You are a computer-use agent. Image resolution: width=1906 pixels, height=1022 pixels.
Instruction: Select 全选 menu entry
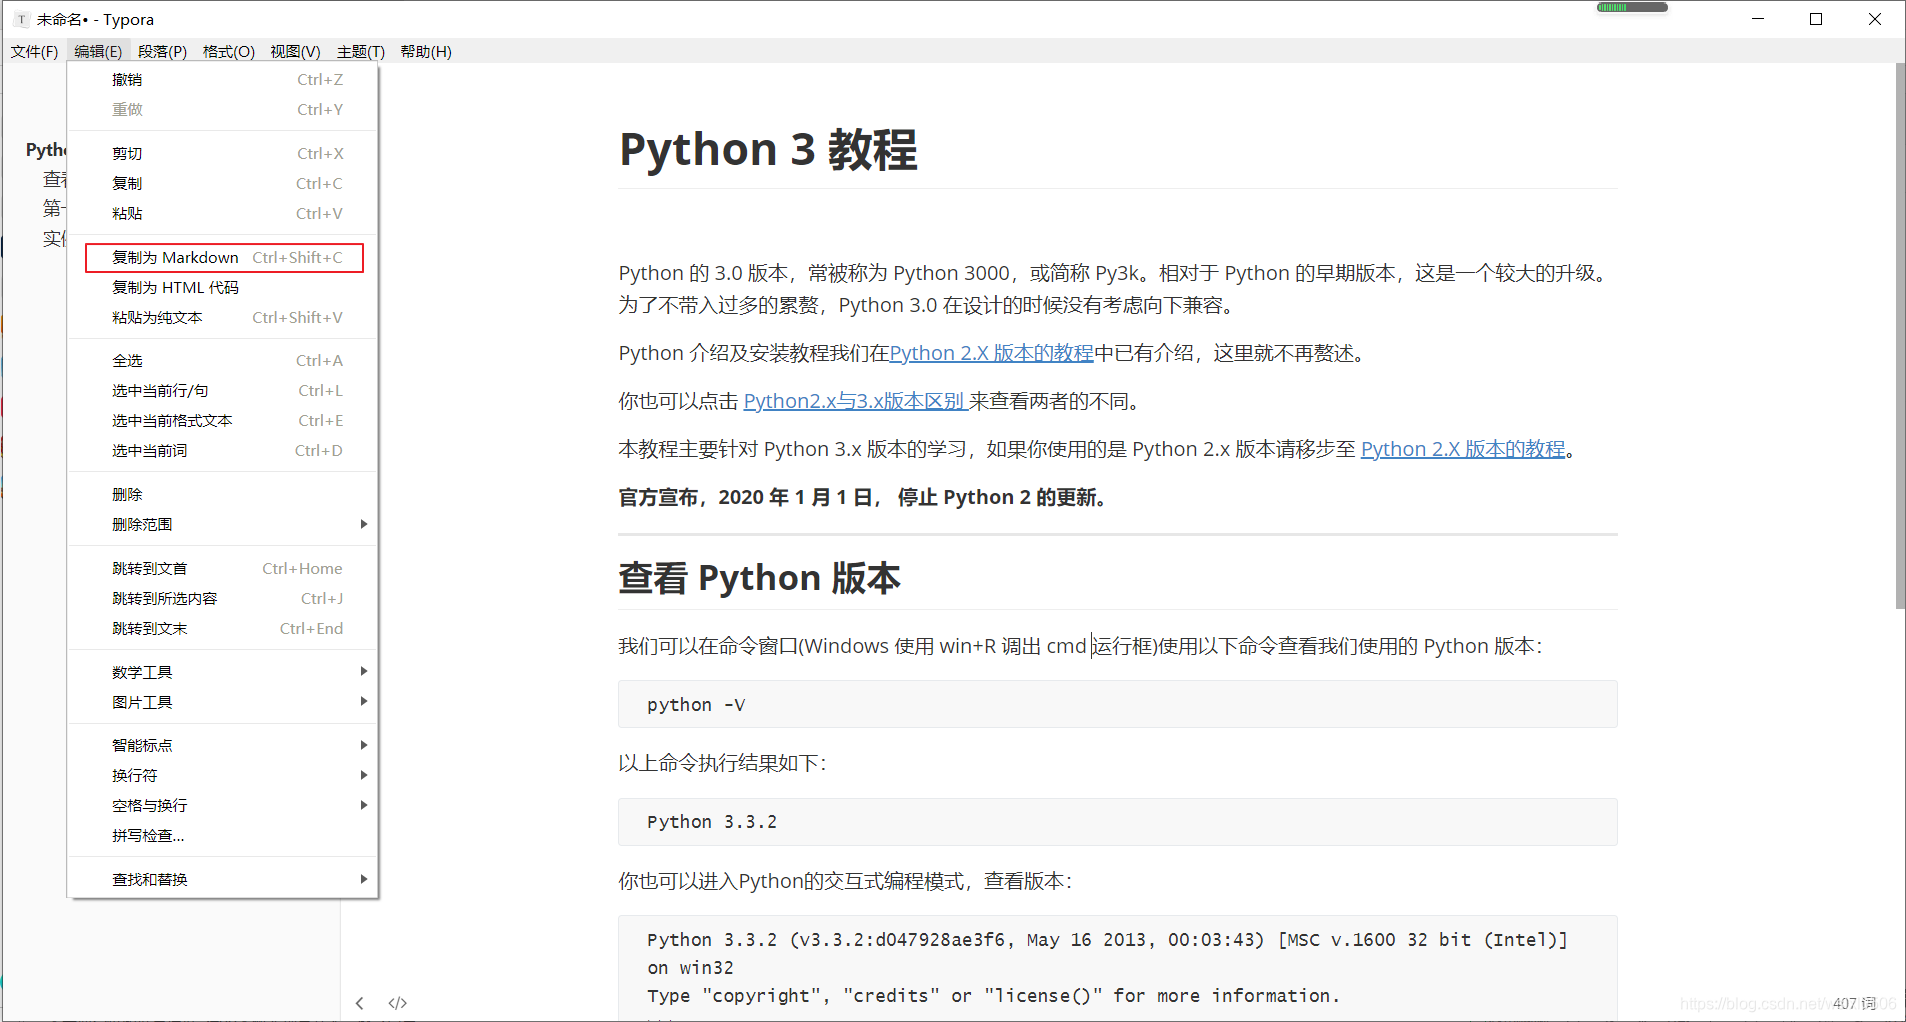click(223, 360)
